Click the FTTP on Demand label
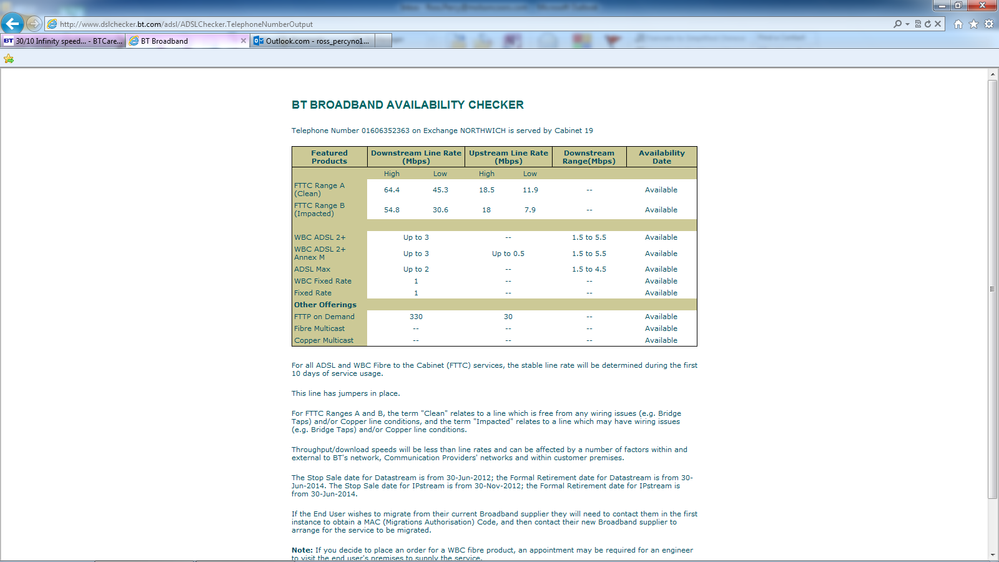The height and width of the screenshot is (562, 999). click(x=324, y=317)
